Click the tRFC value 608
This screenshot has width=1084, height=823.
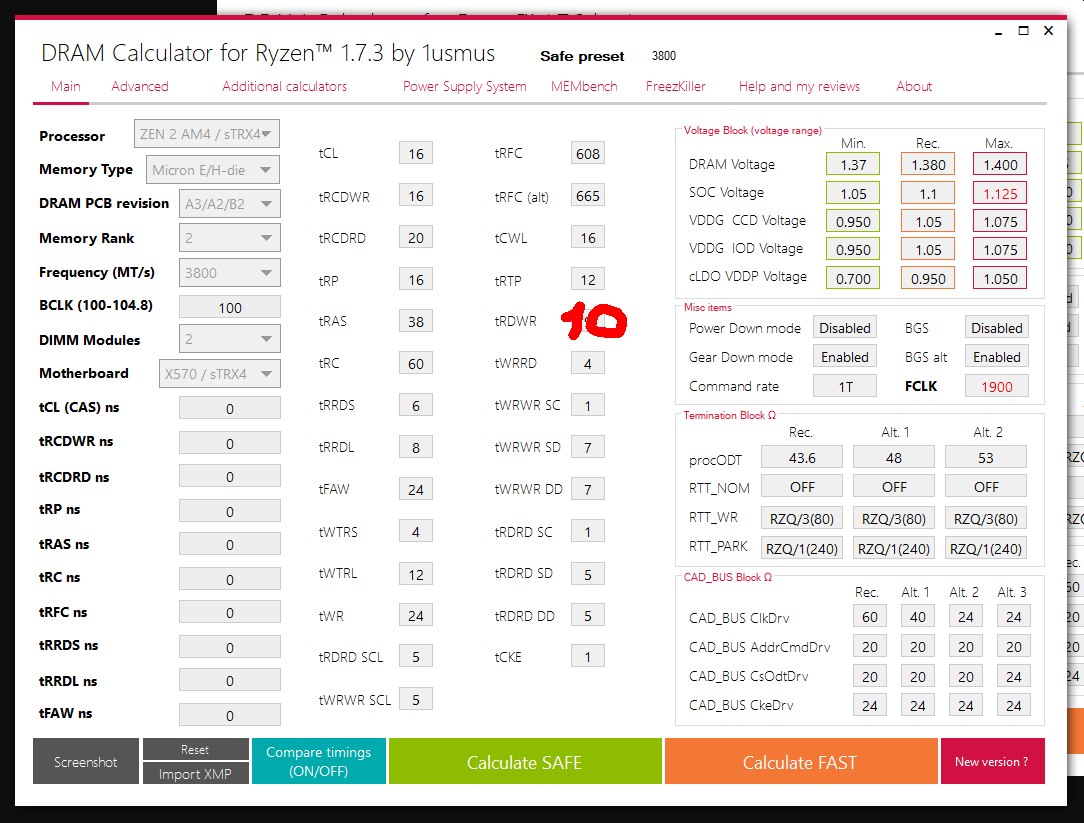(x=588, y=154)
